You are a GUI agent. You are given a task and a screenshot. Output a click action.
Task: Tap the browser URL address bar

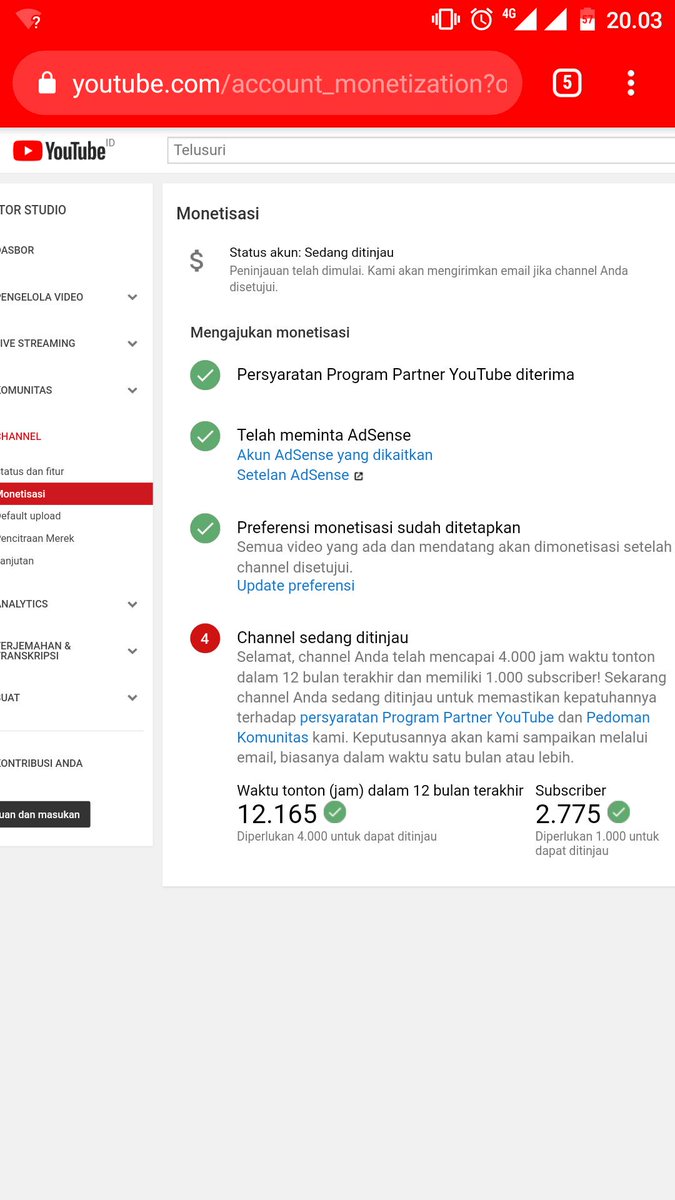pyautogui.click(x=267, y=84)
